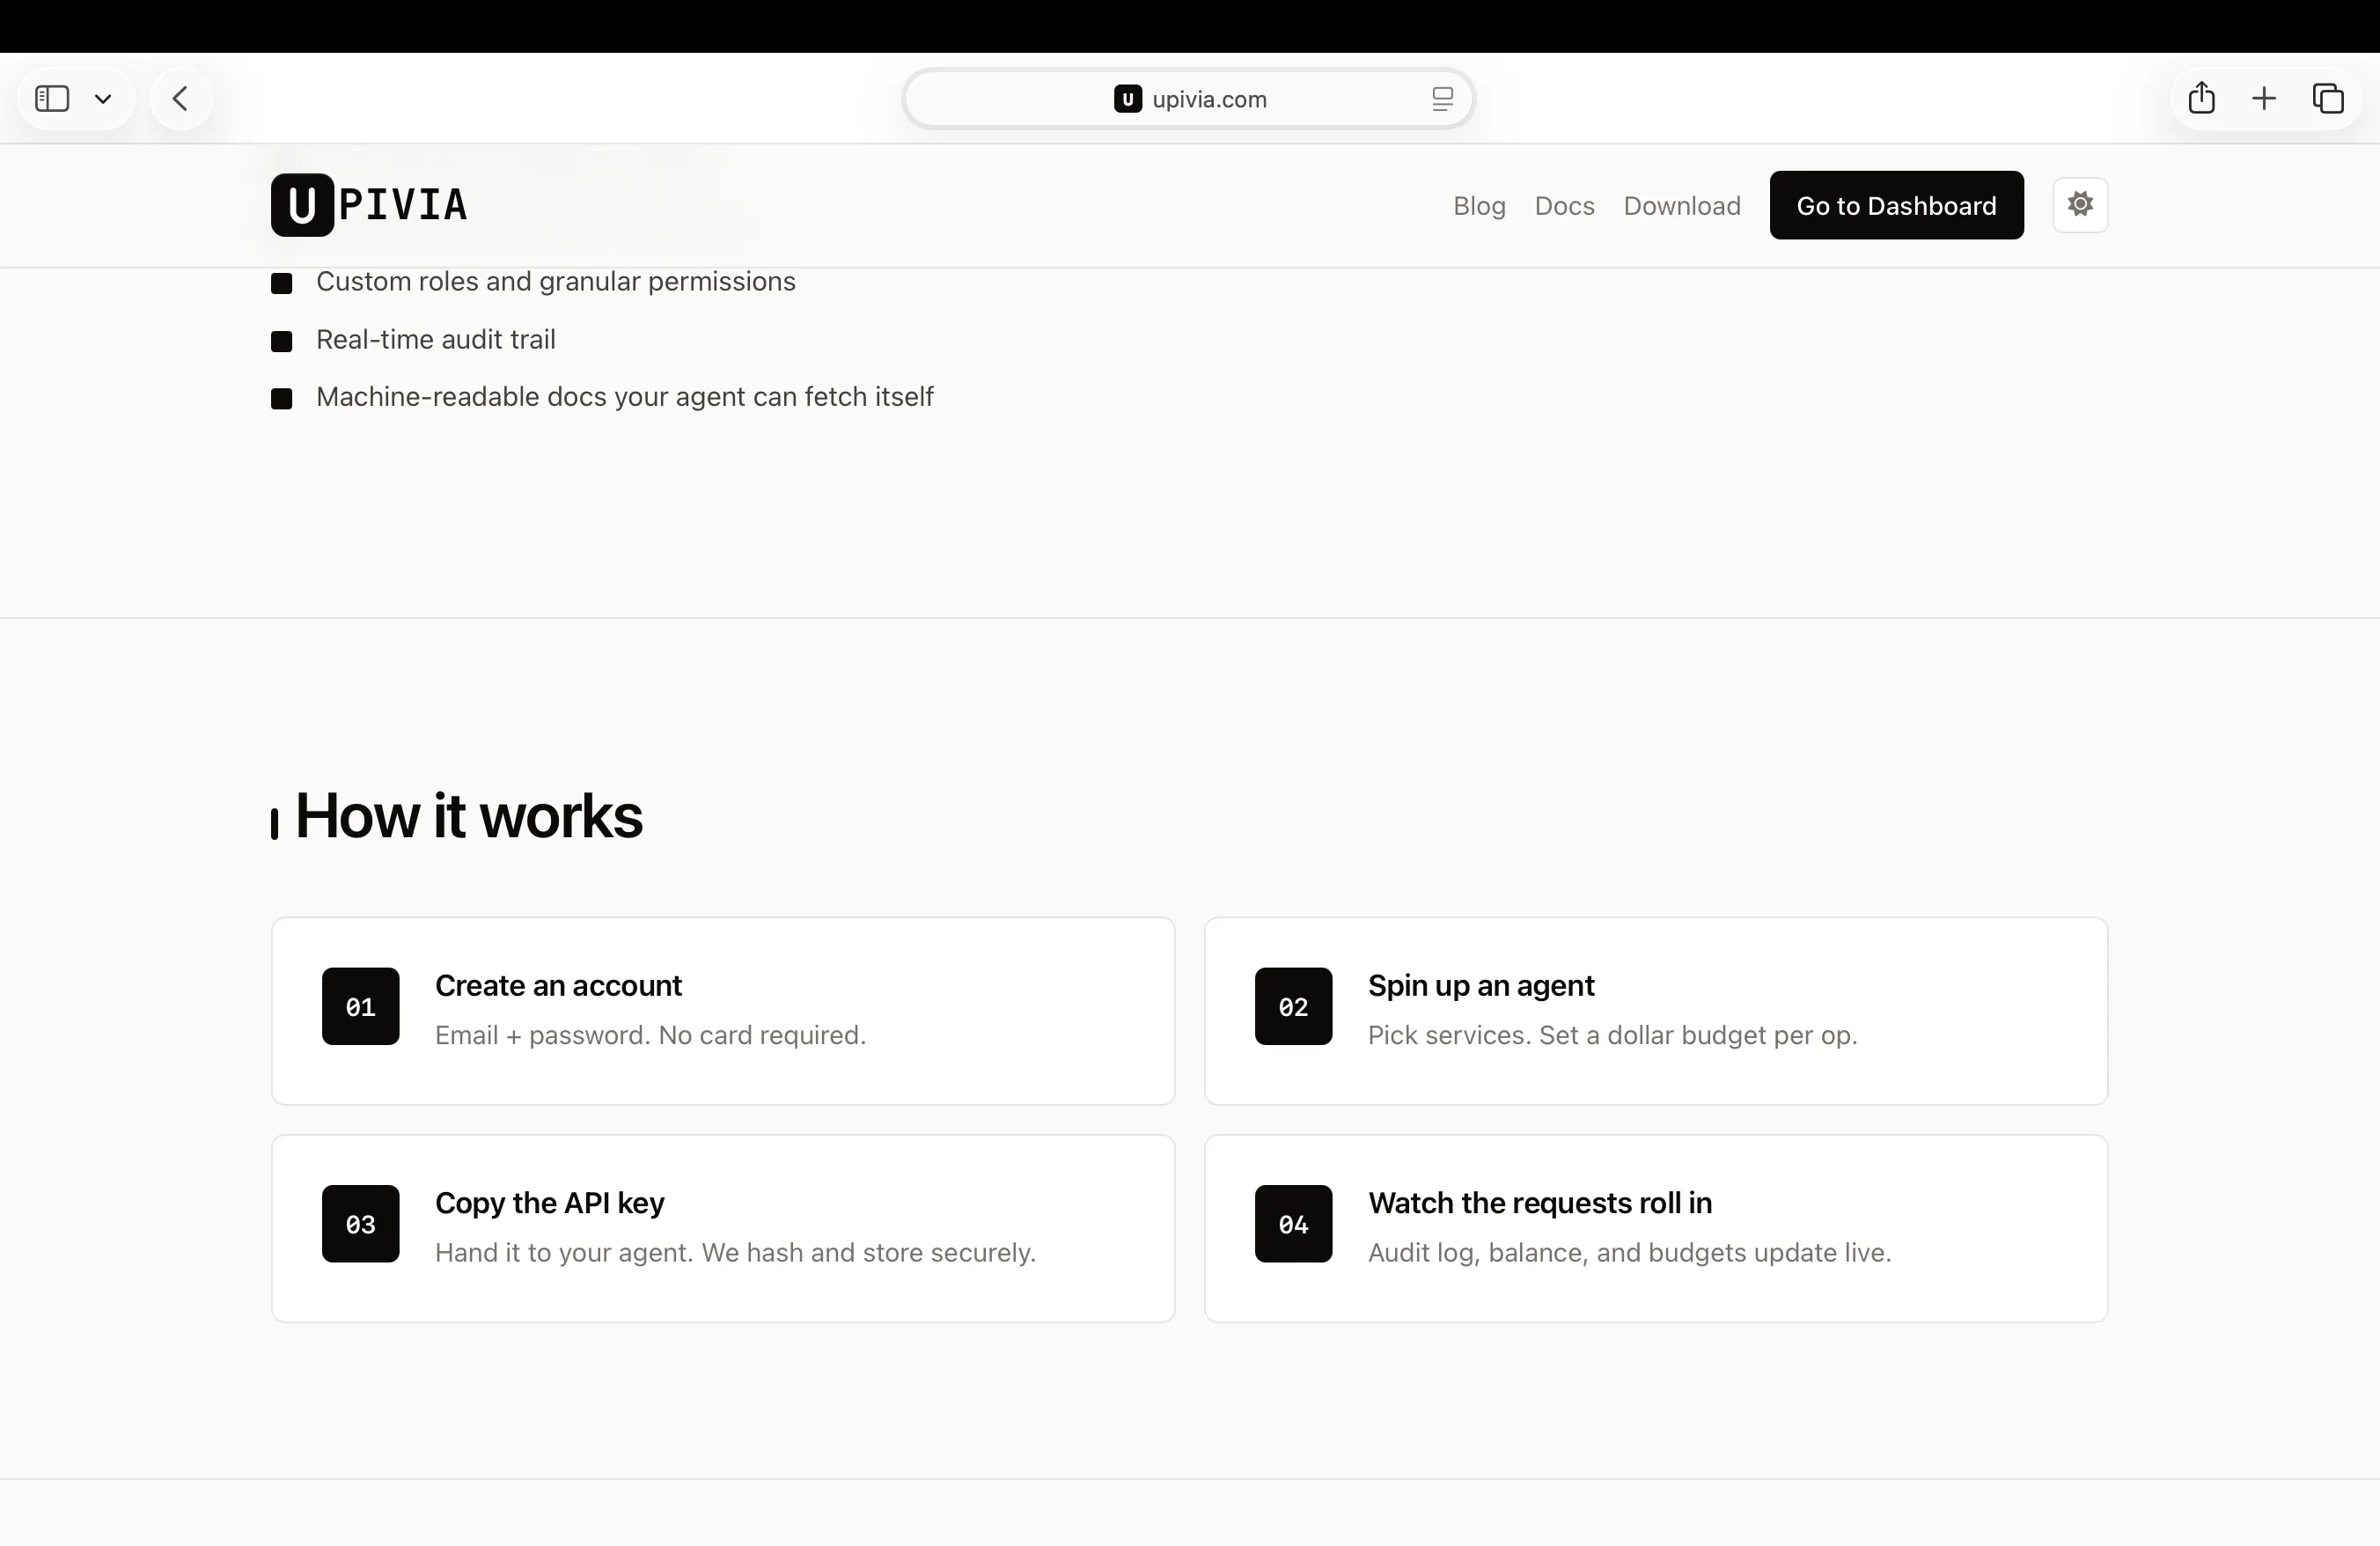Open the Share icon

pyautogui.click(x=2201, y=98)
